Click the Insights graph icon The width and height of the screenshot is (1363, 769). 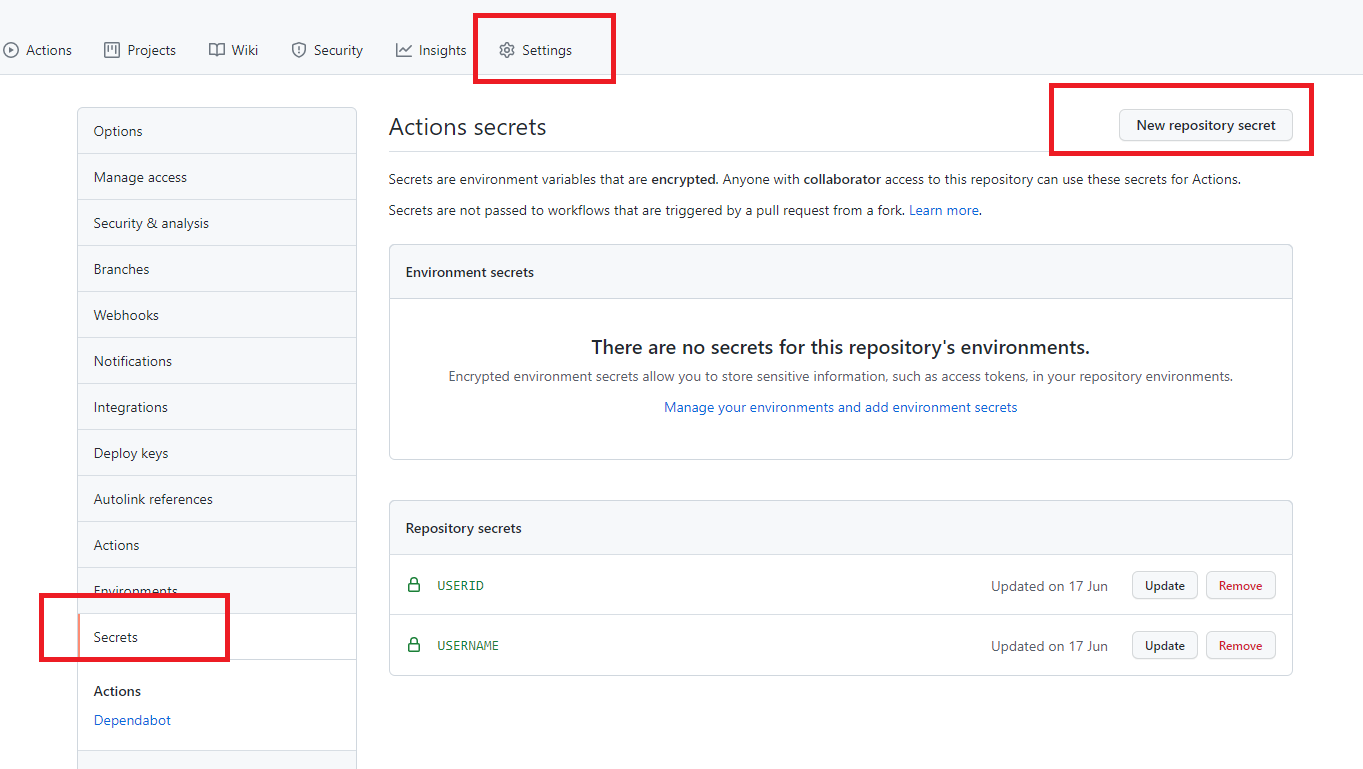404,50
